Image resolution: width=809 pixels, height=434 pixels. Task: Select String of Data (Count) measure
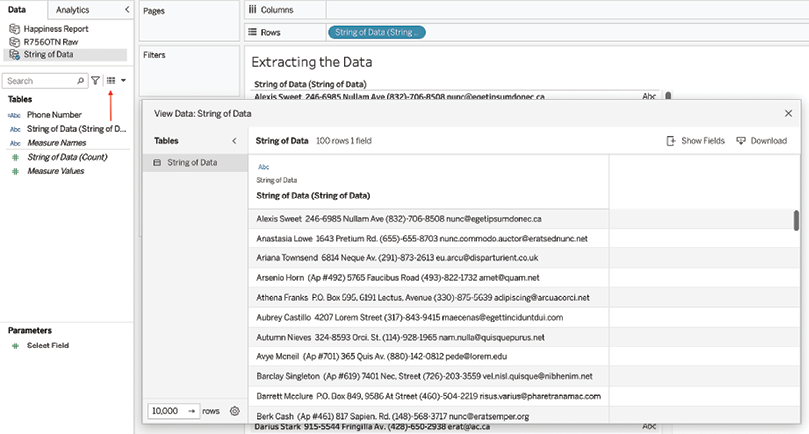(67, 157)
